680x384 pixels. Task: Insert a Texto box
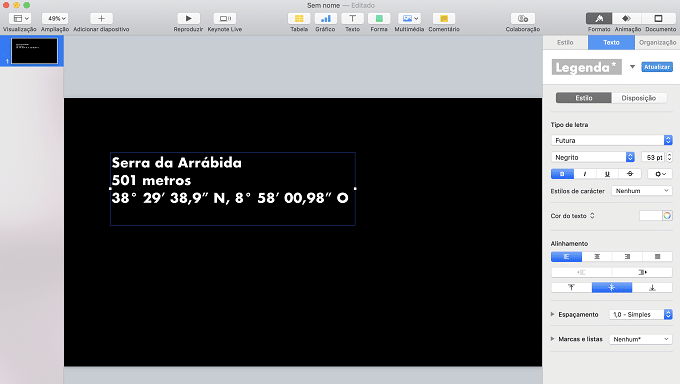coord(352,19)
